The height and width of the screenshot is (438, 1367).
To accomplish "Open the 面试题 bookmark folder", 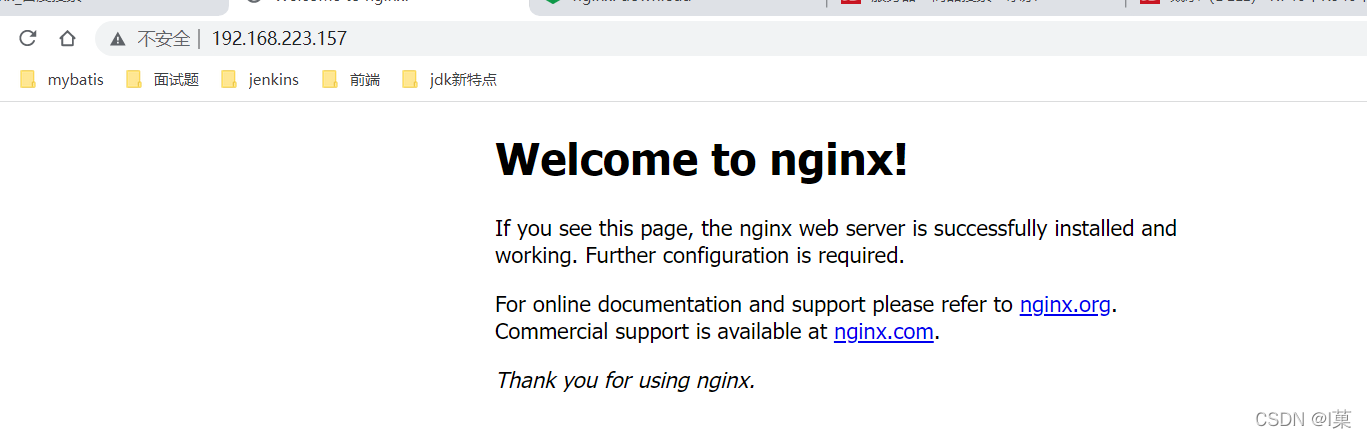I will click(x=163, y=80).
